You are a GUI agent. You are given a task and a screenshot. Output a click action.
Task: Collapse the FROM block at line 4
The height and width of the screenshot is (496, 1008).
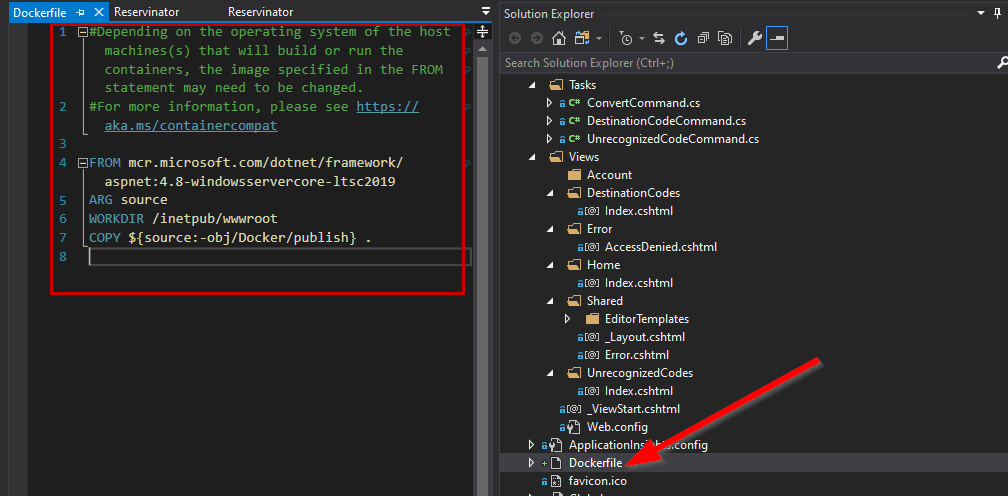click(82, 163)
